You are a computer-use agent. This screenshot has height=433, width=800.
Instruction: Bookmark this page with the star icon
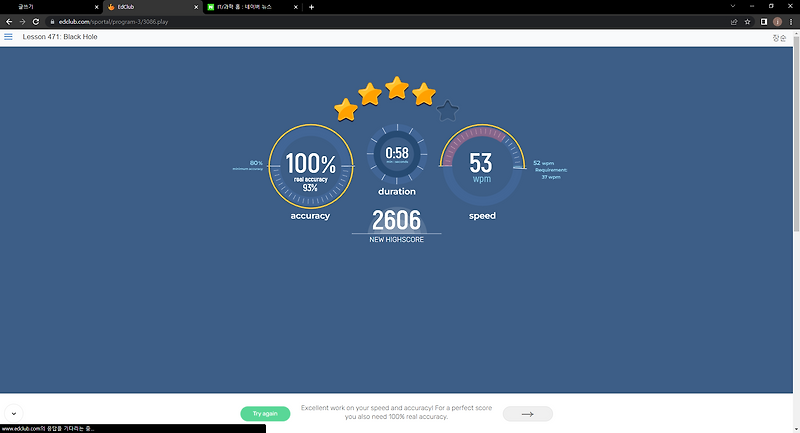(747, 22)
